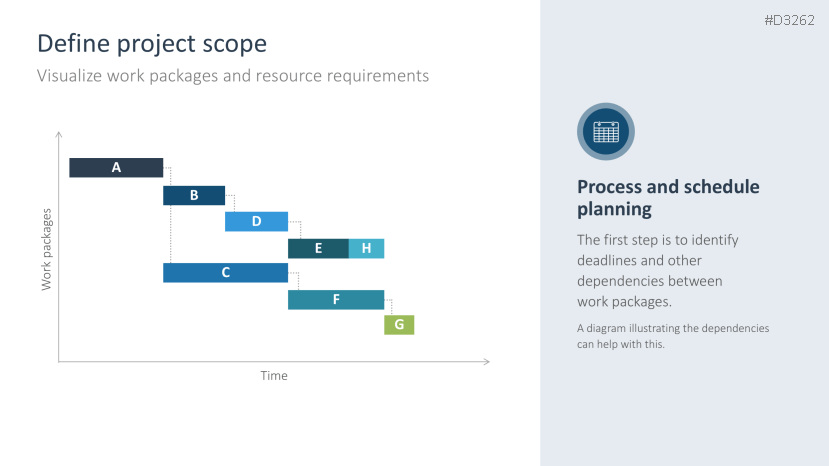Click the calendar icon in the circle
Image resolution: width=829 pixels, height=466 pixels.
click(x=606, y=132)
